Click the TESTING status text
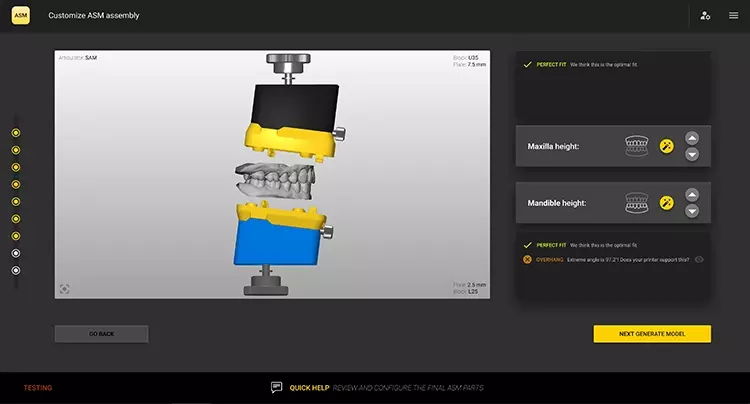 tap(38, 388)
